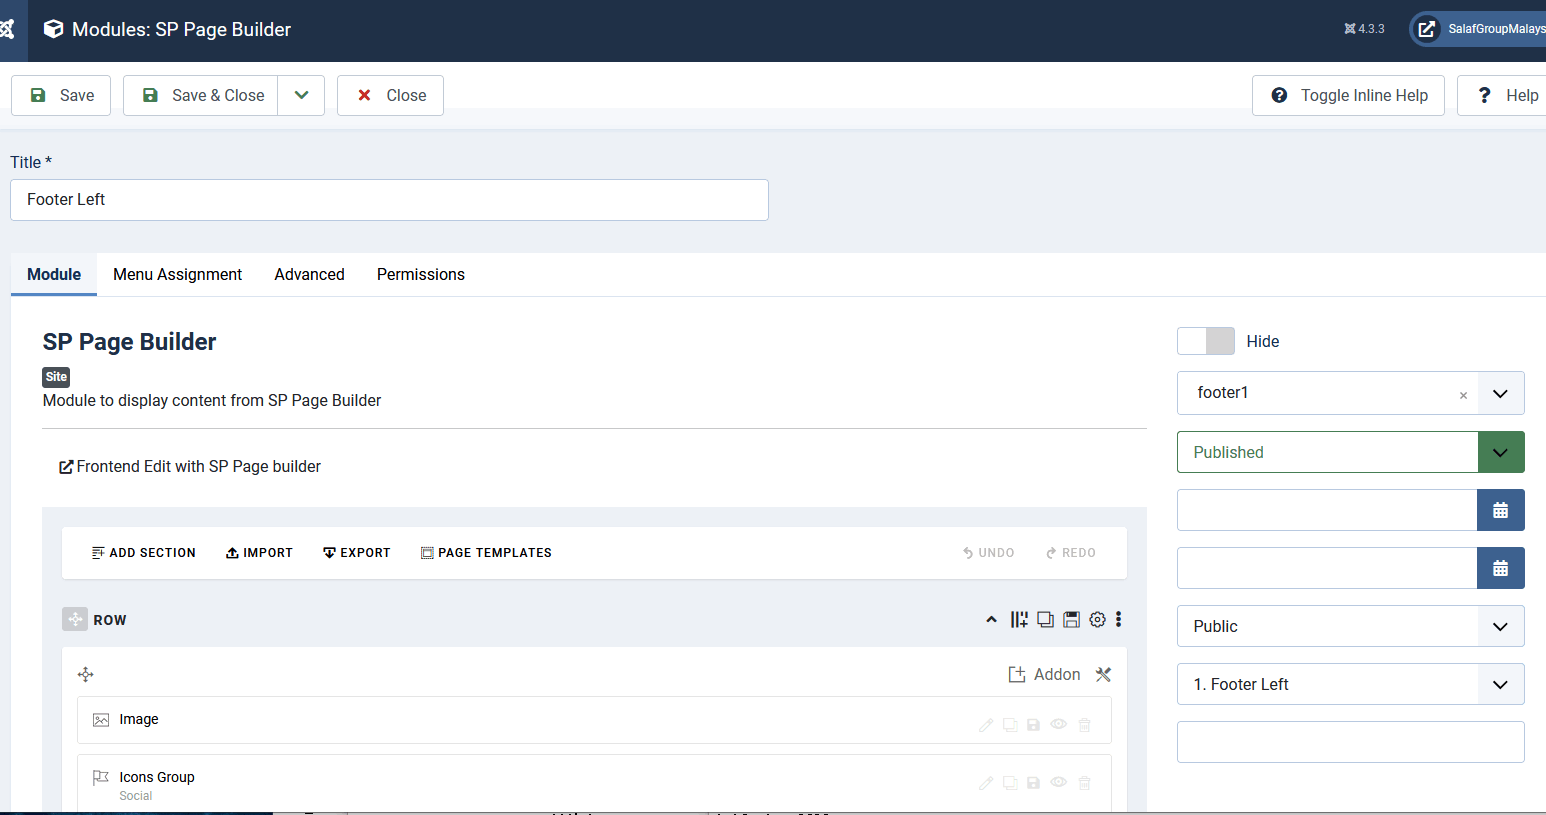
Task: Open the first calendar date picker
Action: (1500, 510)
